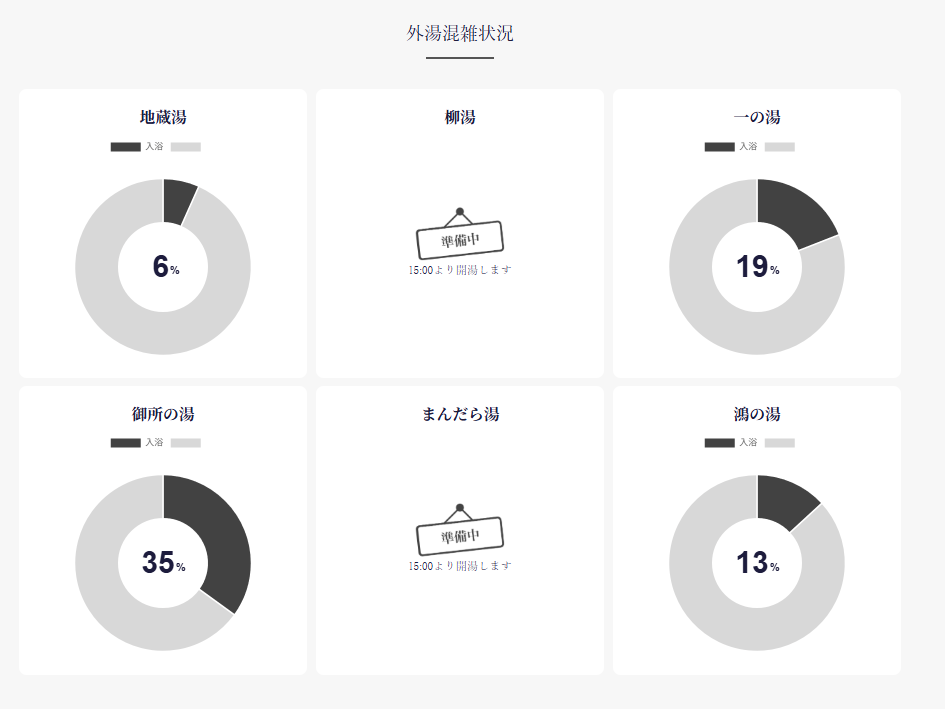
Task: Click the 準備中 sign in 柳湯 card
Action: click(459, 238)
